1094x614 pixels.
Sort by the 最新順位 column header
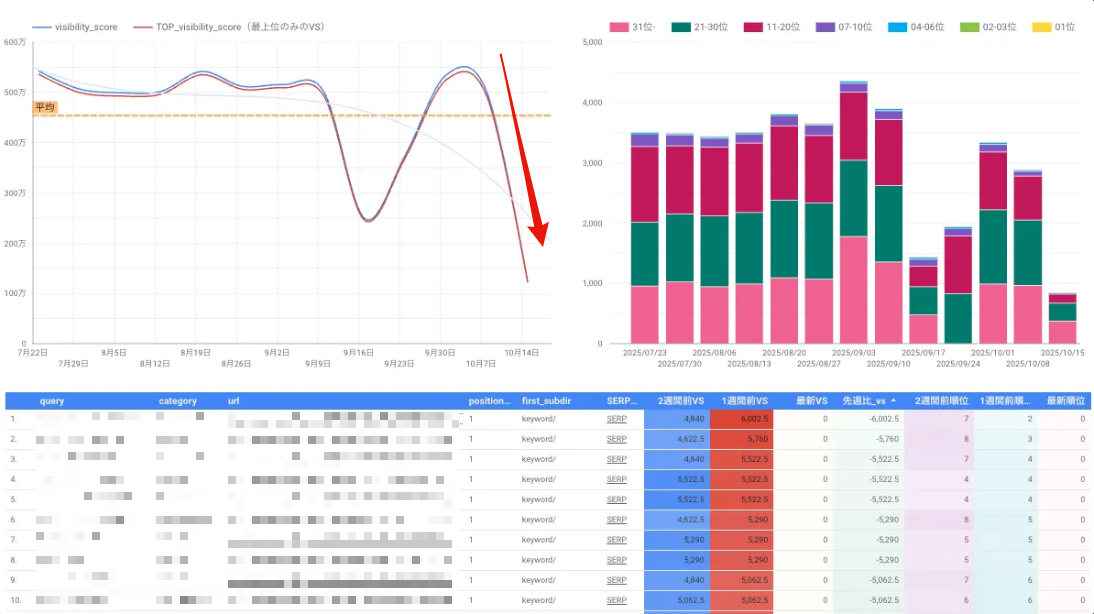[1065, 401]
